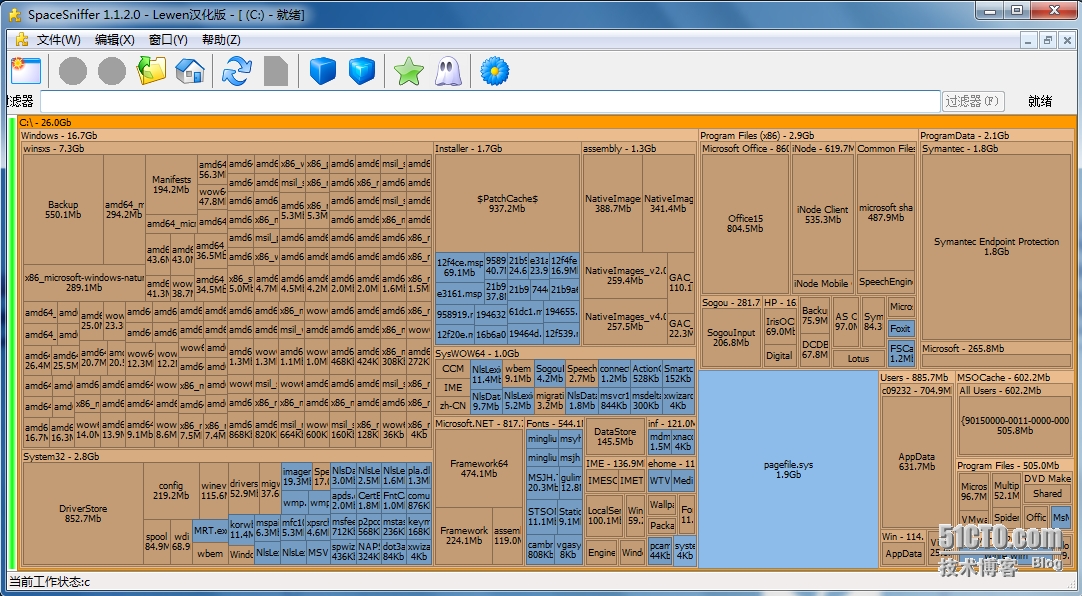Open the 窗口(Y) menu

[x=168, y=40]
